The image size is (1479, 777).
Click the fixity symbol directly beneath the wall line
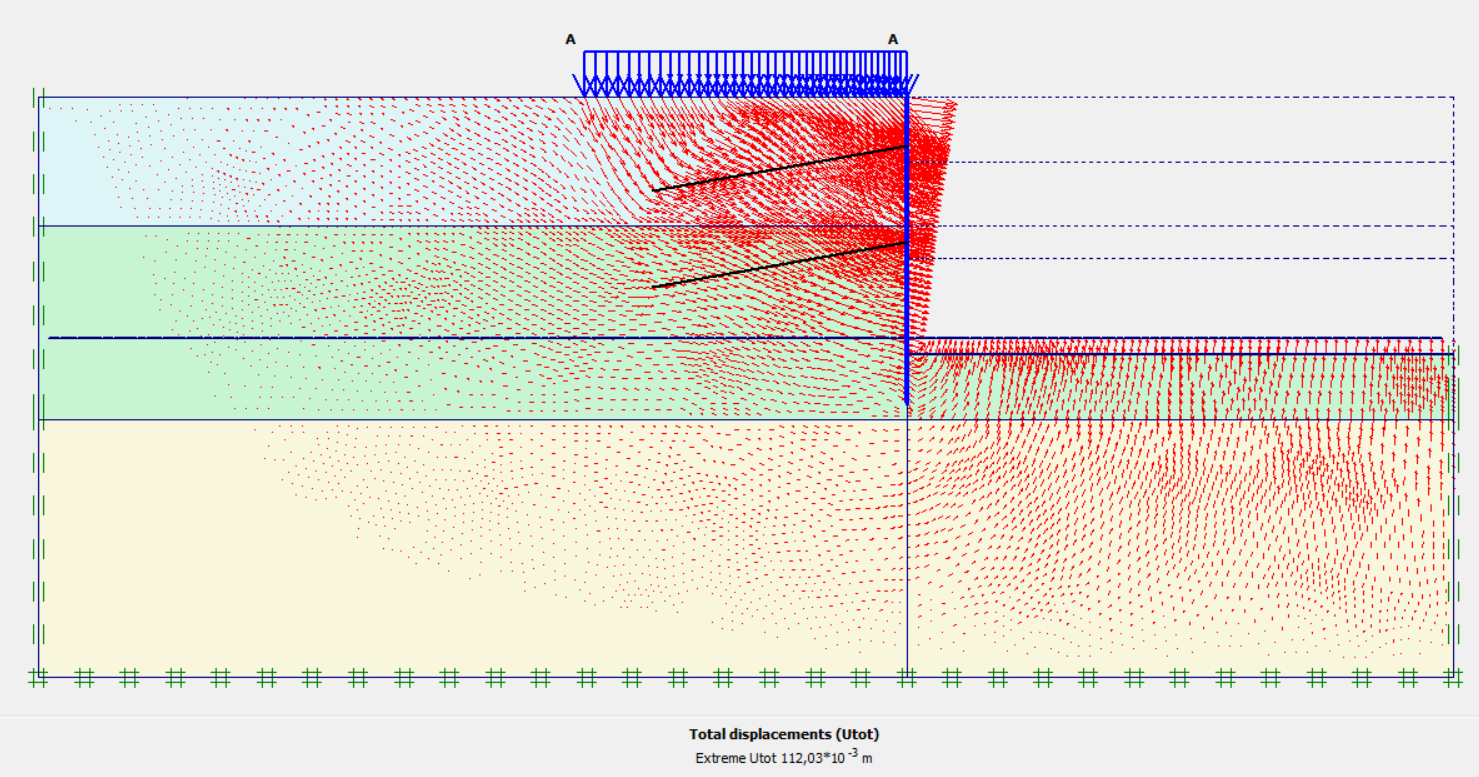tap(907, 678)
